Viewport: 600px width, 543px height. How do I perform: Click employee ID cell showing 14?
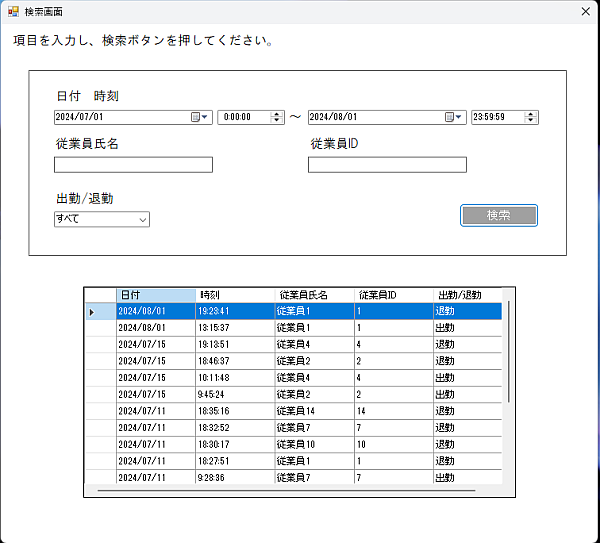pyautogui.click(x=394, y=411)
